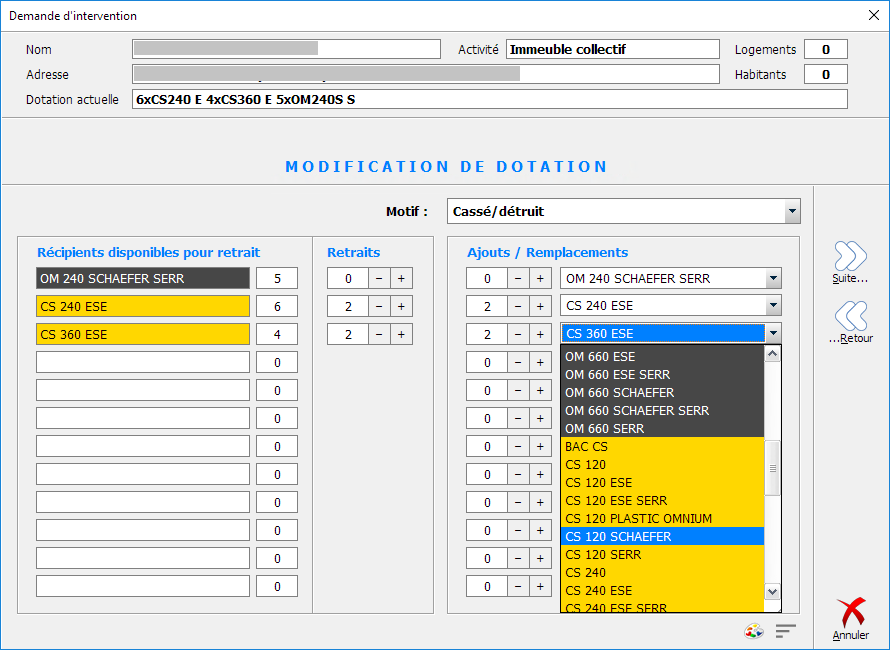Click the Retour back arrows icon
The height and width of the screenshot is (650, 890).
click(x=850, y=317)
